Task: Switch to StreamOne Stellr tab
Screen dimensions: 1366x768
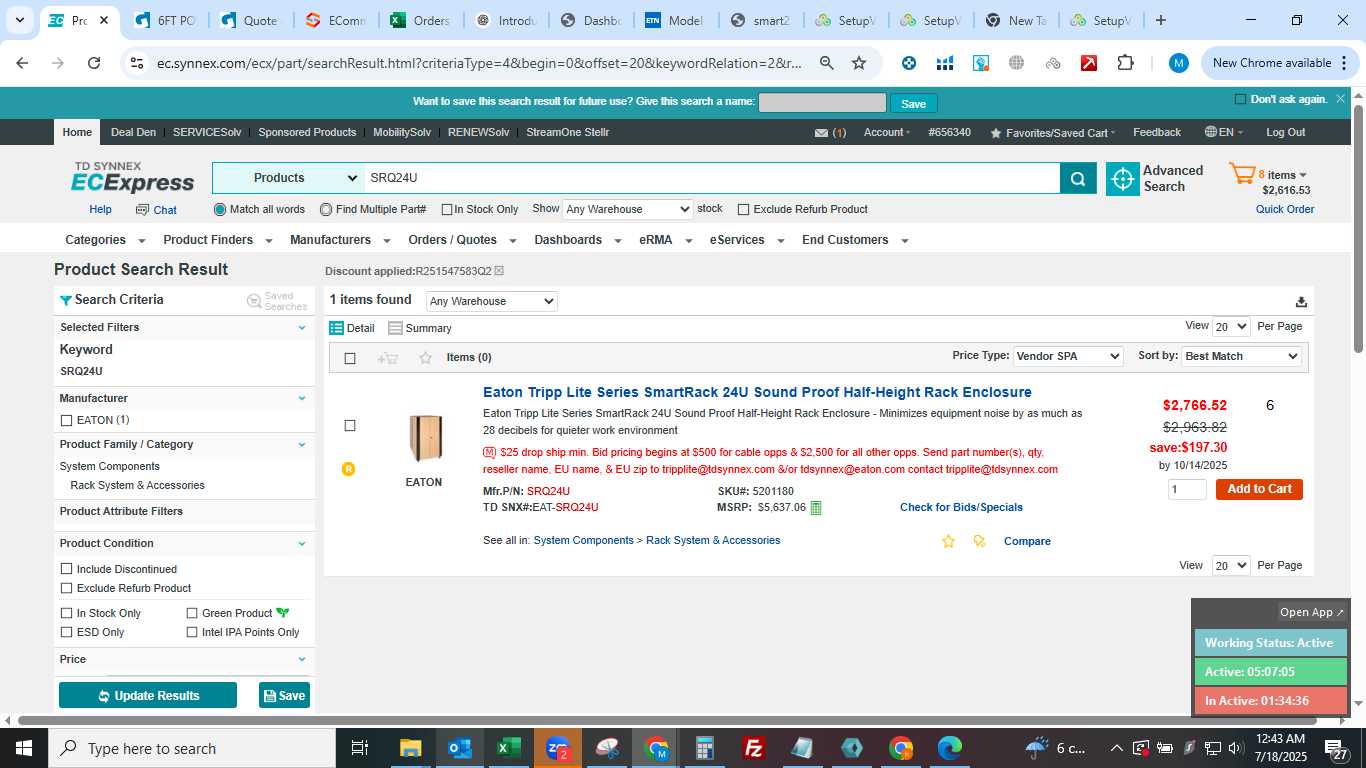Action: (568, 133)
